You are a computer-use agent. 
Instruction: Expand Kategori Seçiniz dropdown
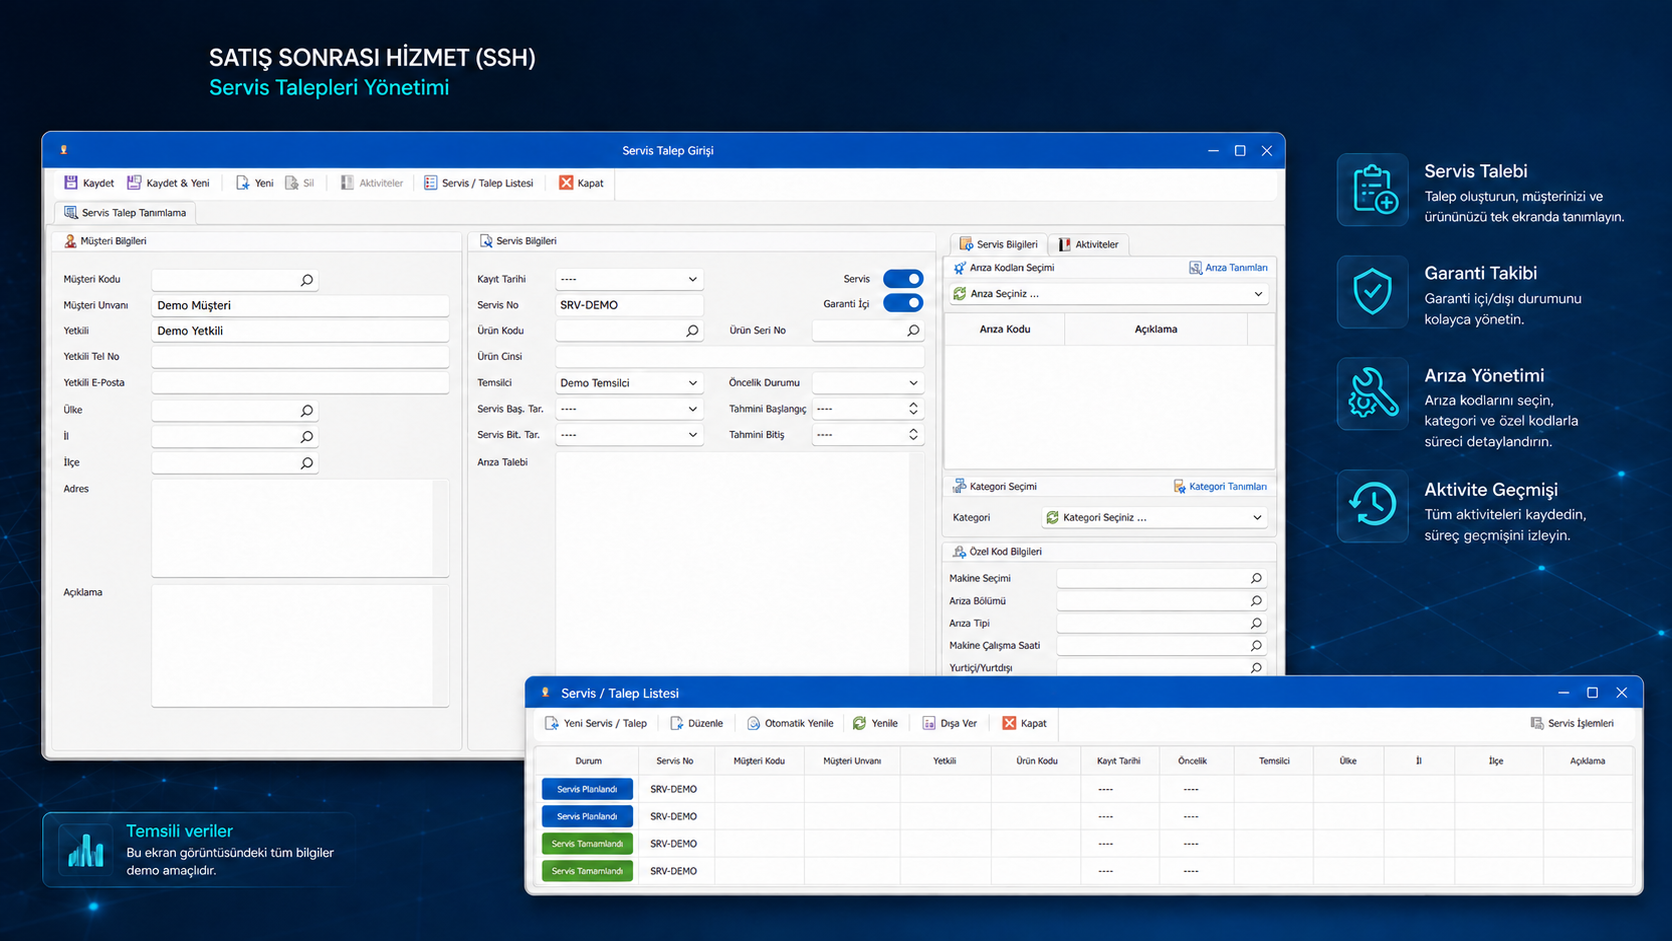(x=1154, y=517)
